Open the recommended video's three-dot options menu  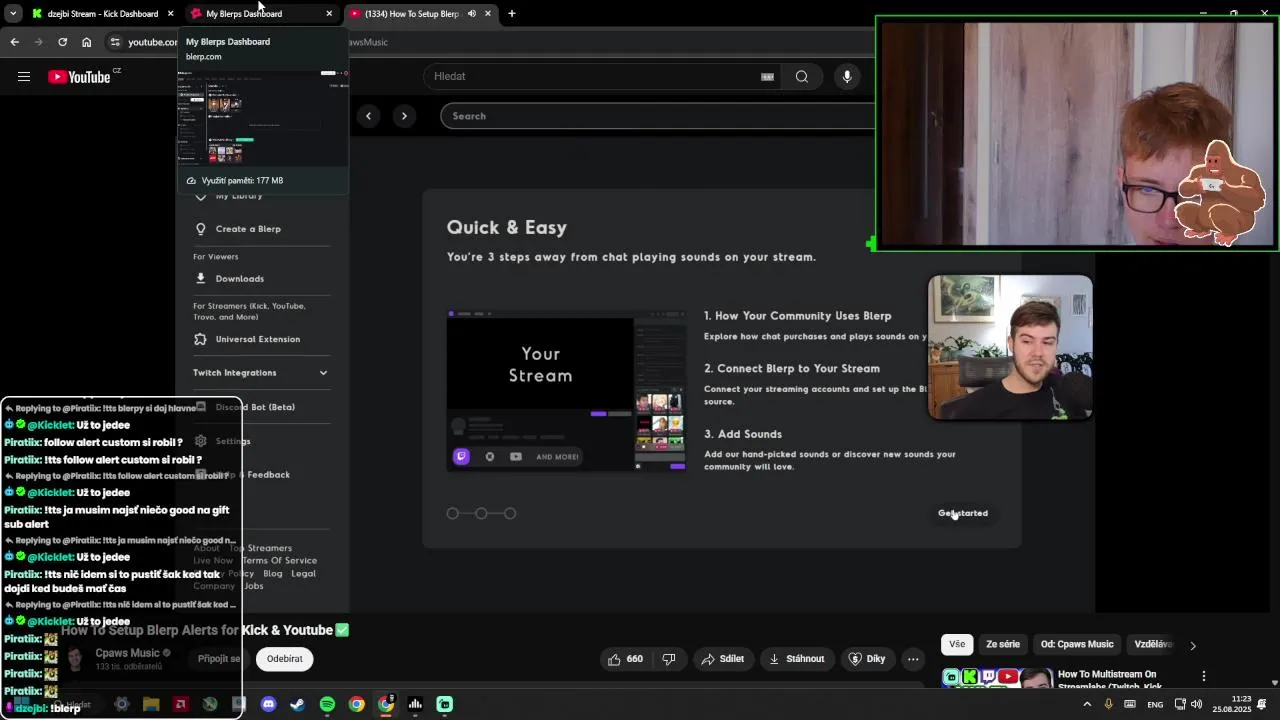pos(1204,676)
